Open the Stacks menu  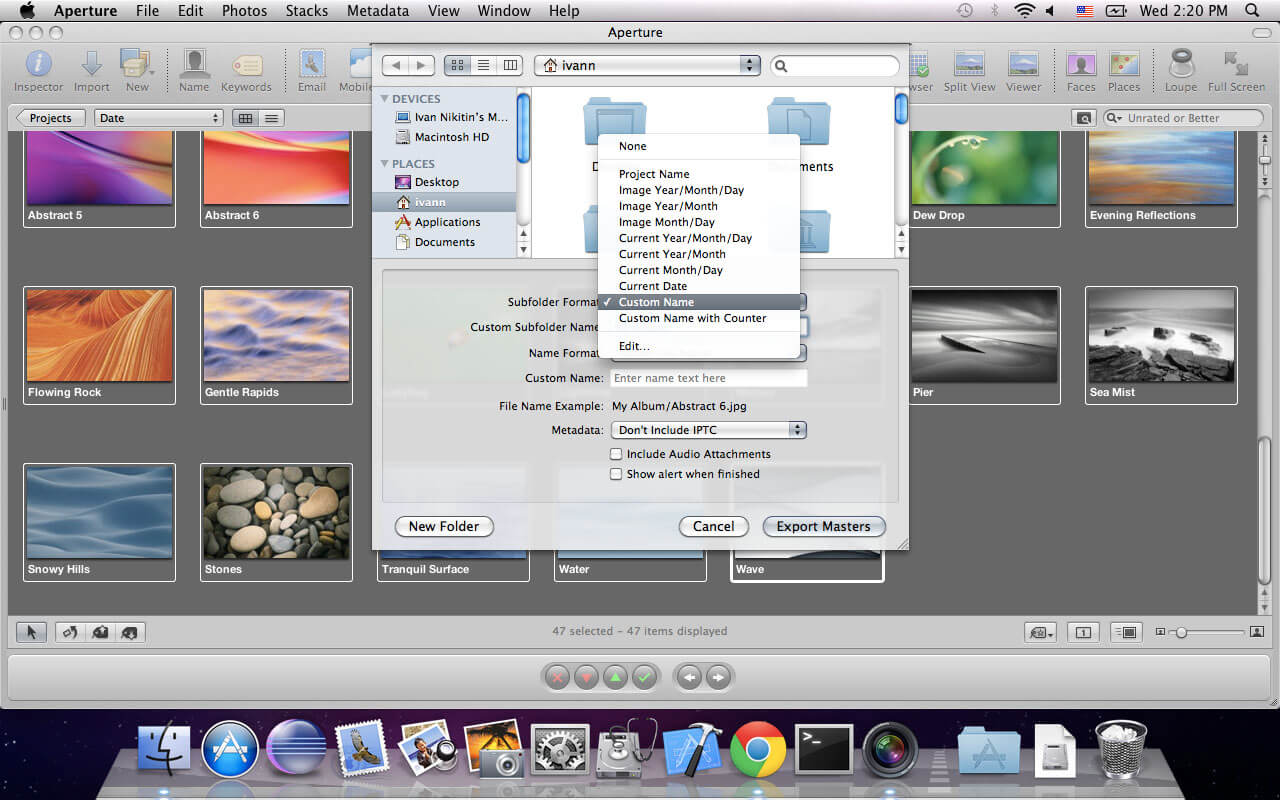point(306,11)
